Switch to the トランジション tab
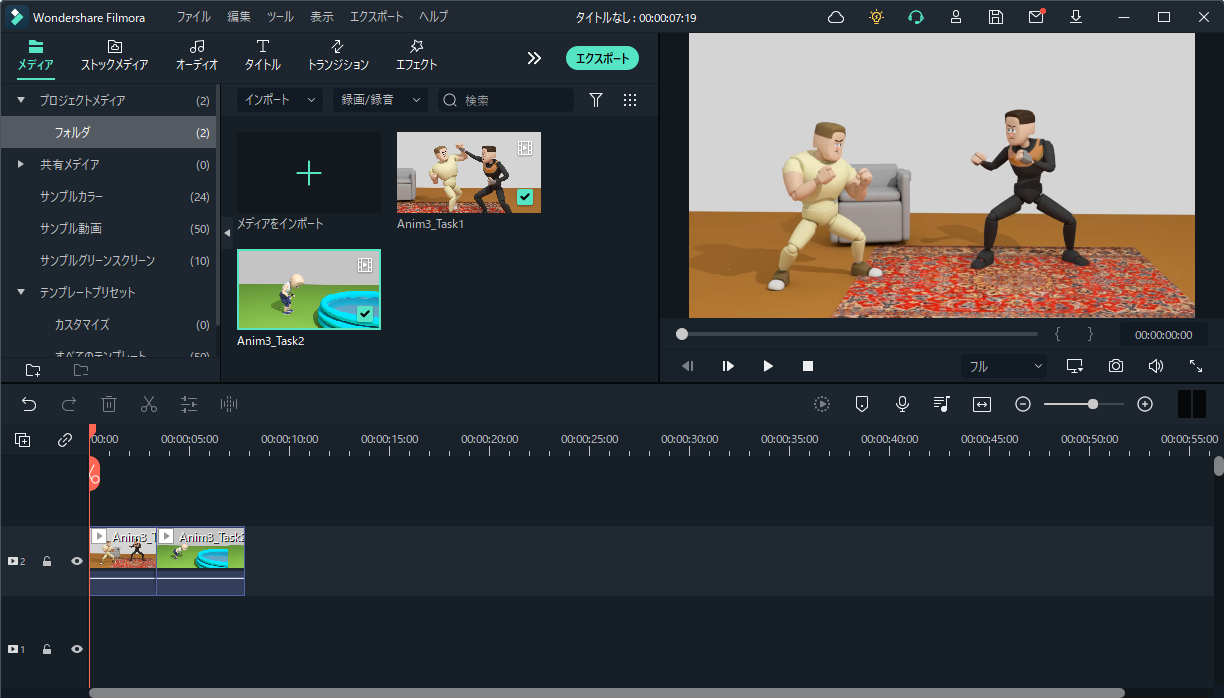The image size is (1224, 698). [x=338, y=55]
